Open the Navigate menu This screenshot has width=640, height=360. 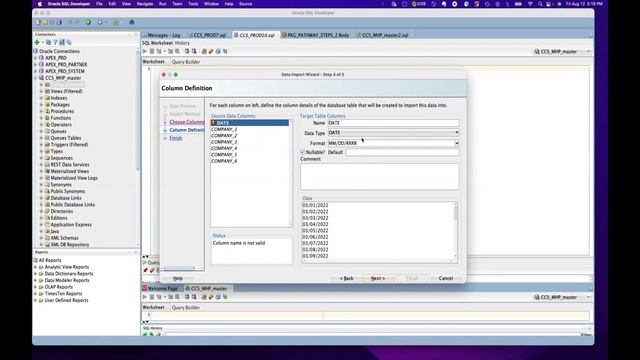[144, 4]
